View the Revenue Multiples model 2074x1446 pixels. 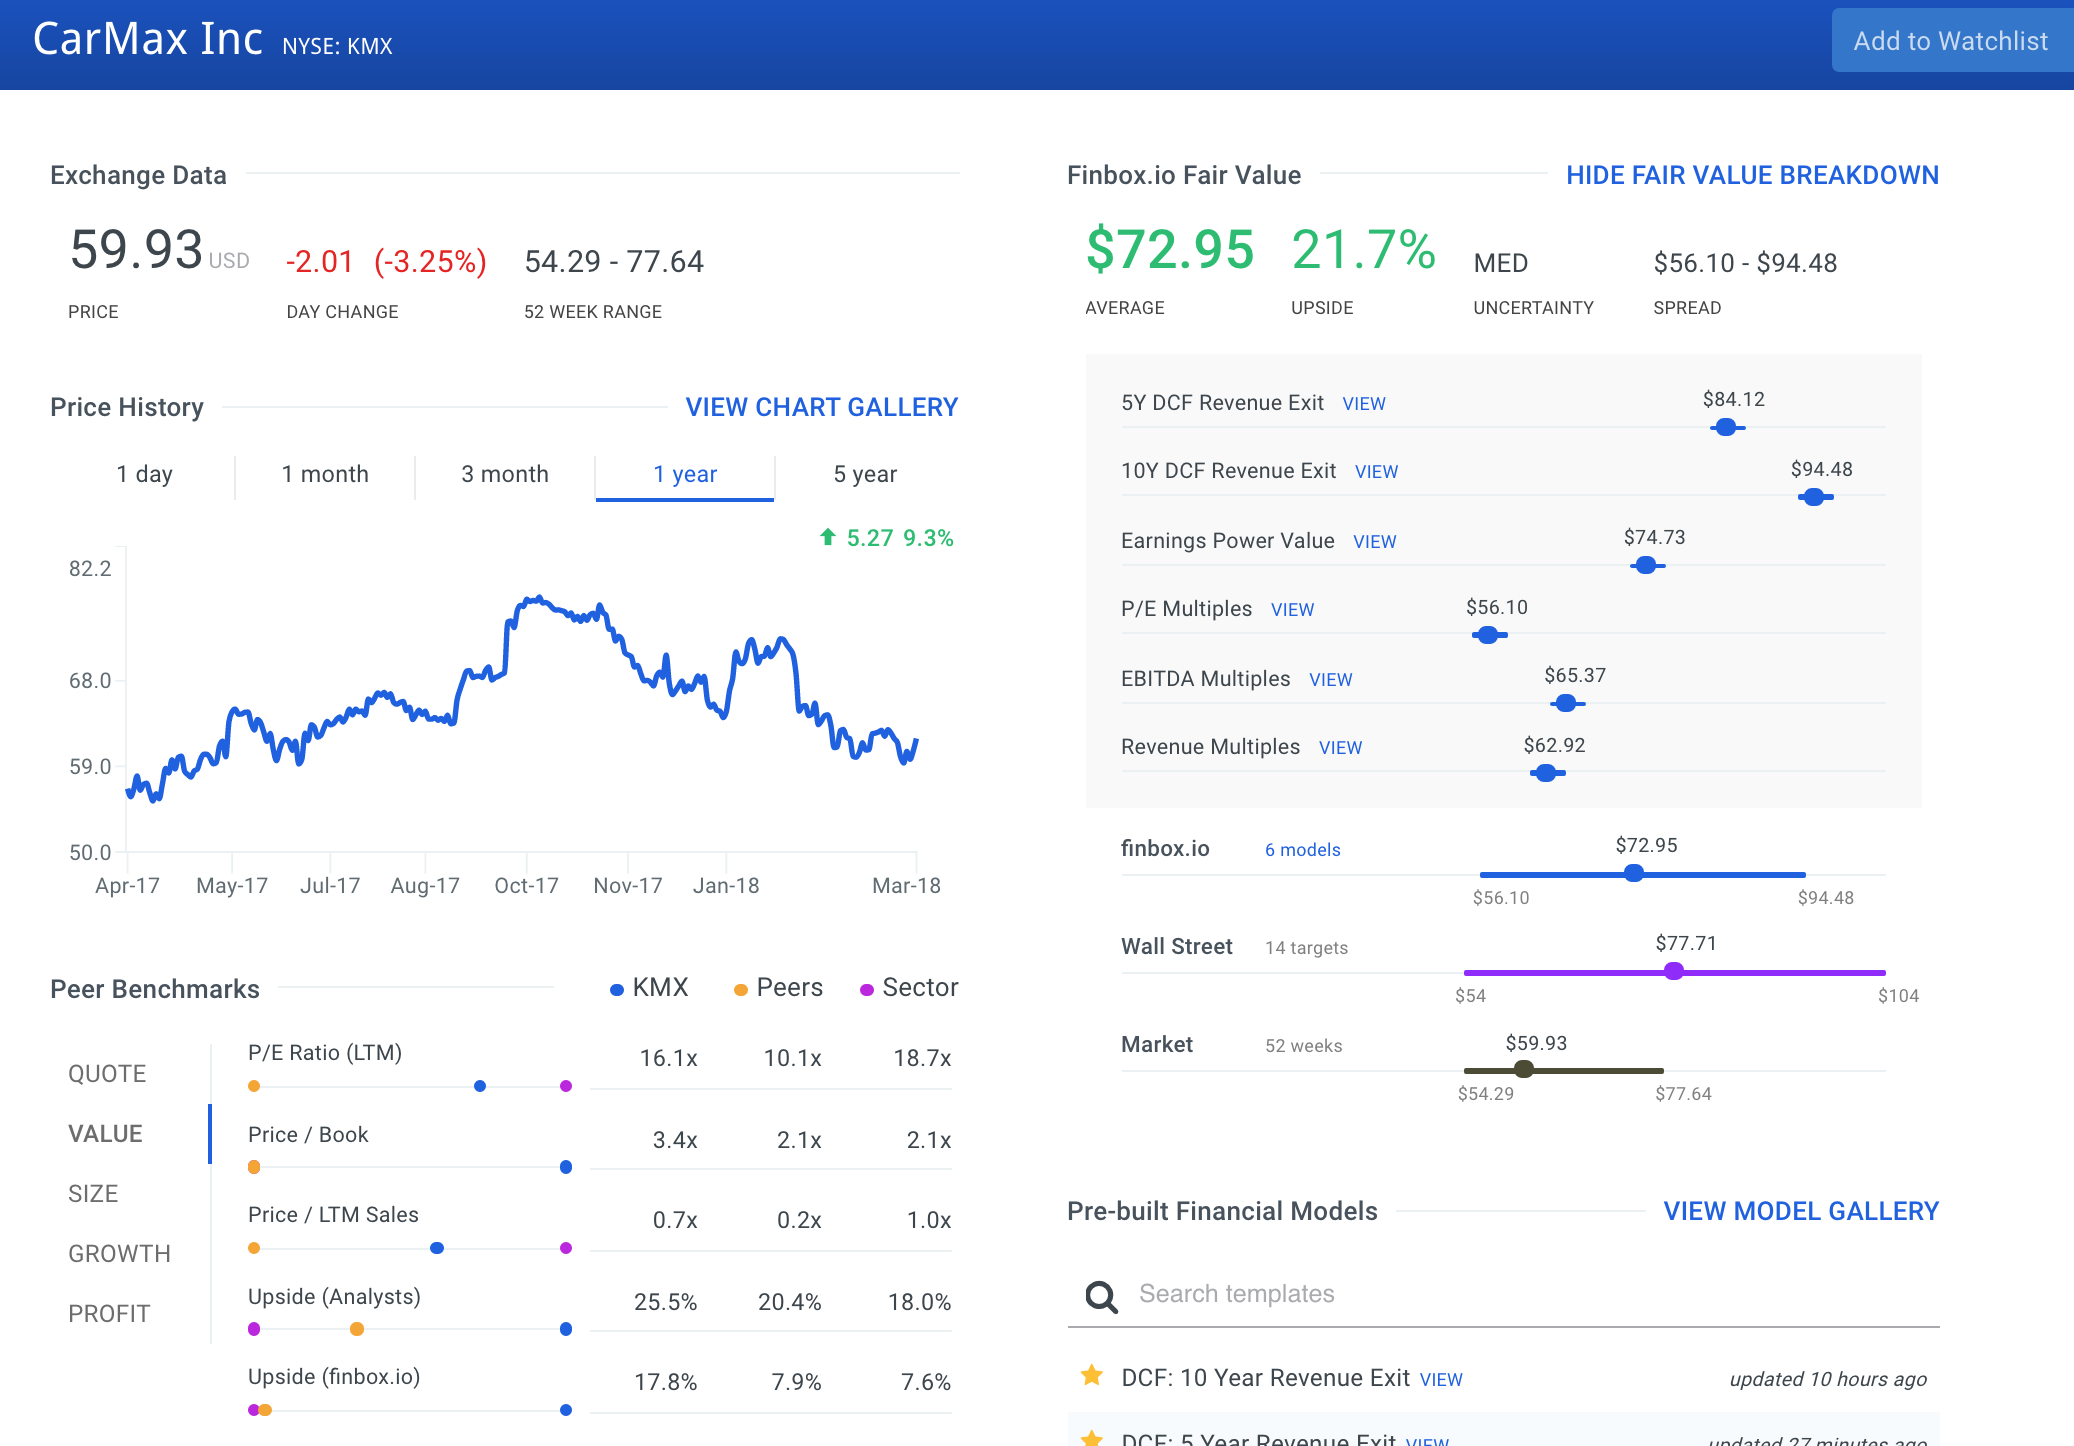point(1340,748)
